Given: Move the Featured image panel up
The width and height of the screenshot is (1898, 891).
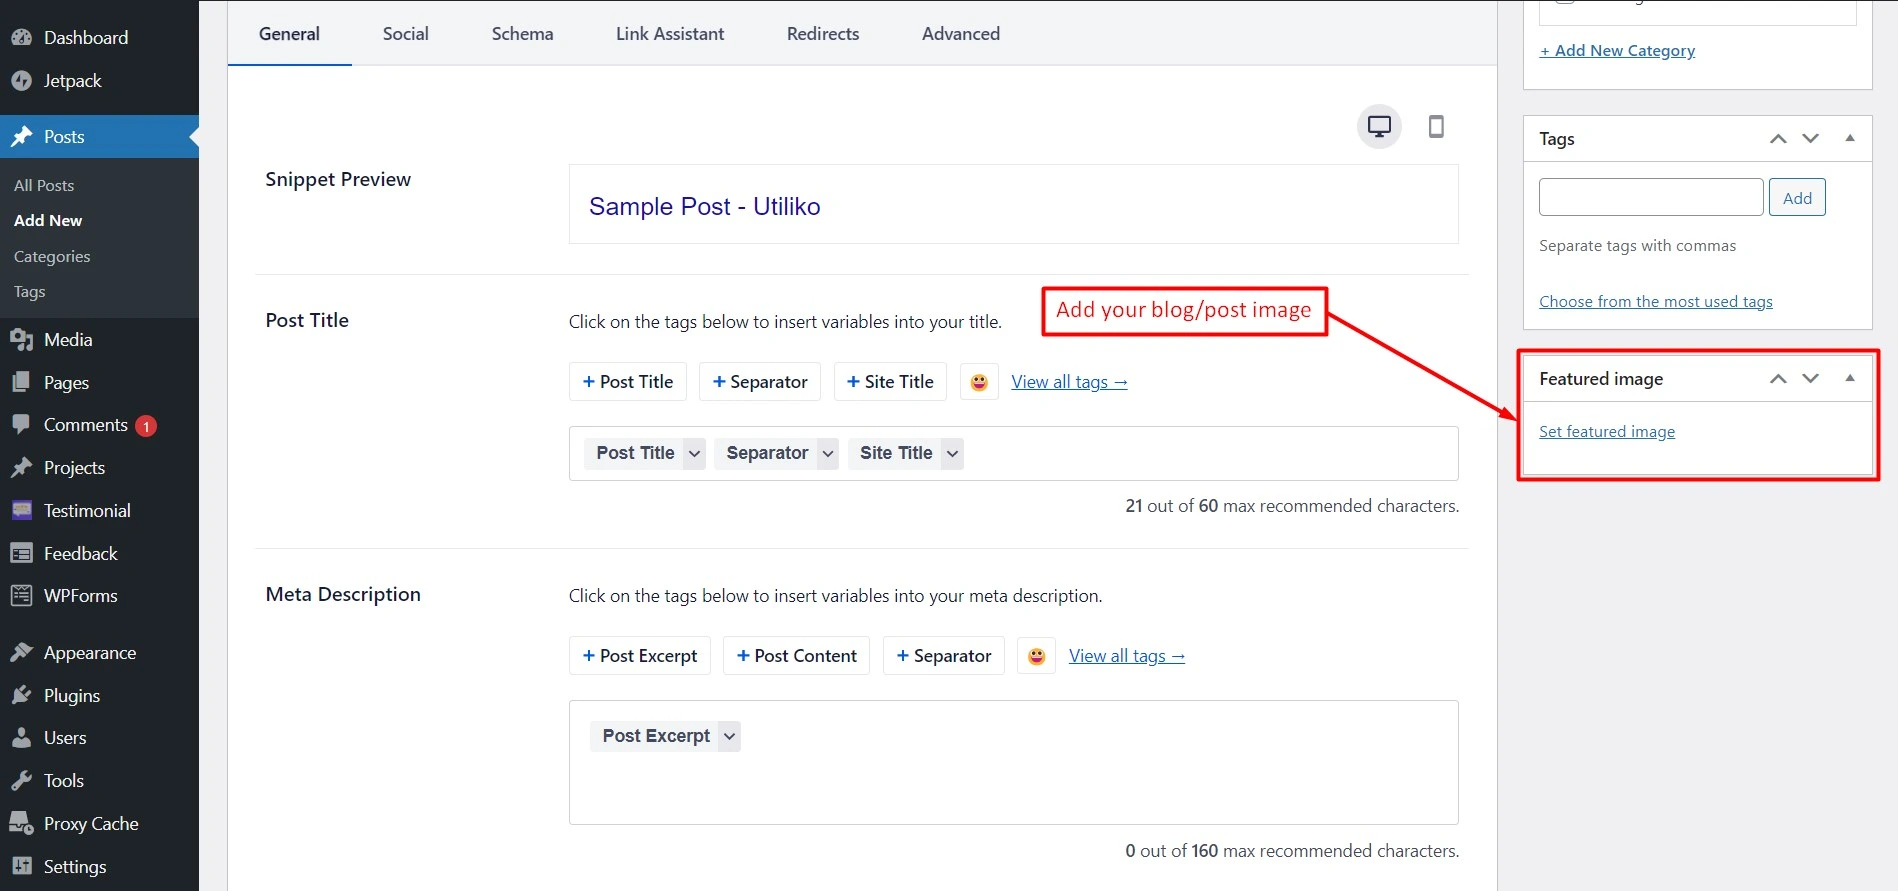Looking at the screenshot, I should point(1778,378).
